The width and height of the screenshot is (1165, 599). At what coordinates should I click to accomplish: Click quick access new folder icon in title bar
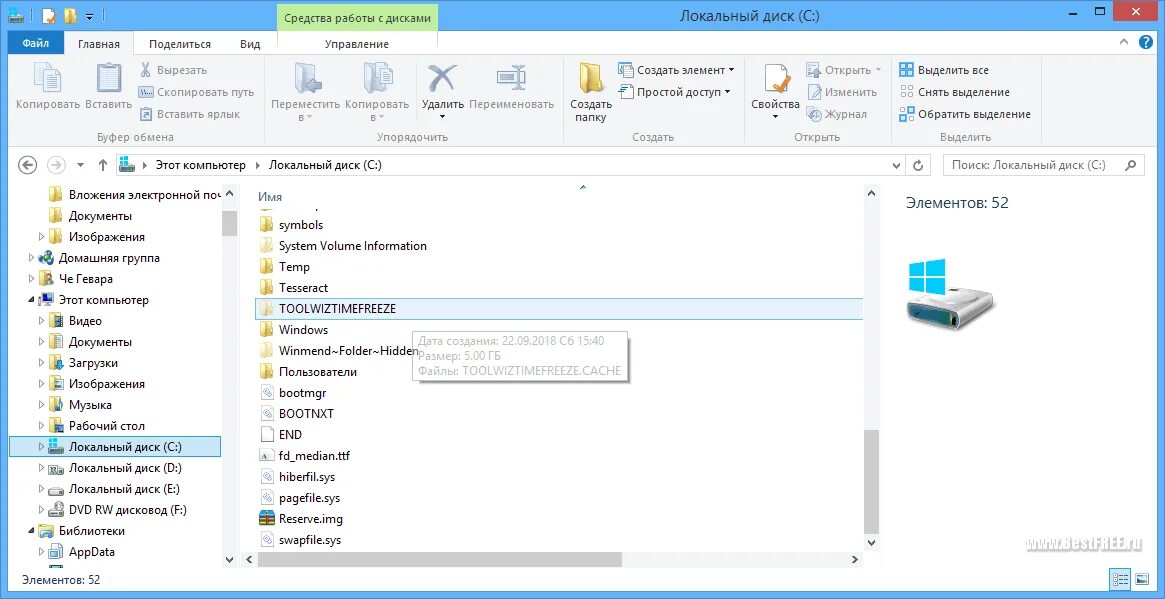point(70,16)
